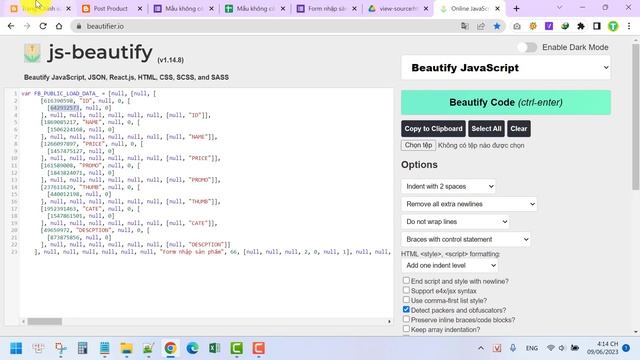Screen dimensions: 640x360
Task: Click the horizontal scrollbar thumb of the code editor
Action: point(45,322)
